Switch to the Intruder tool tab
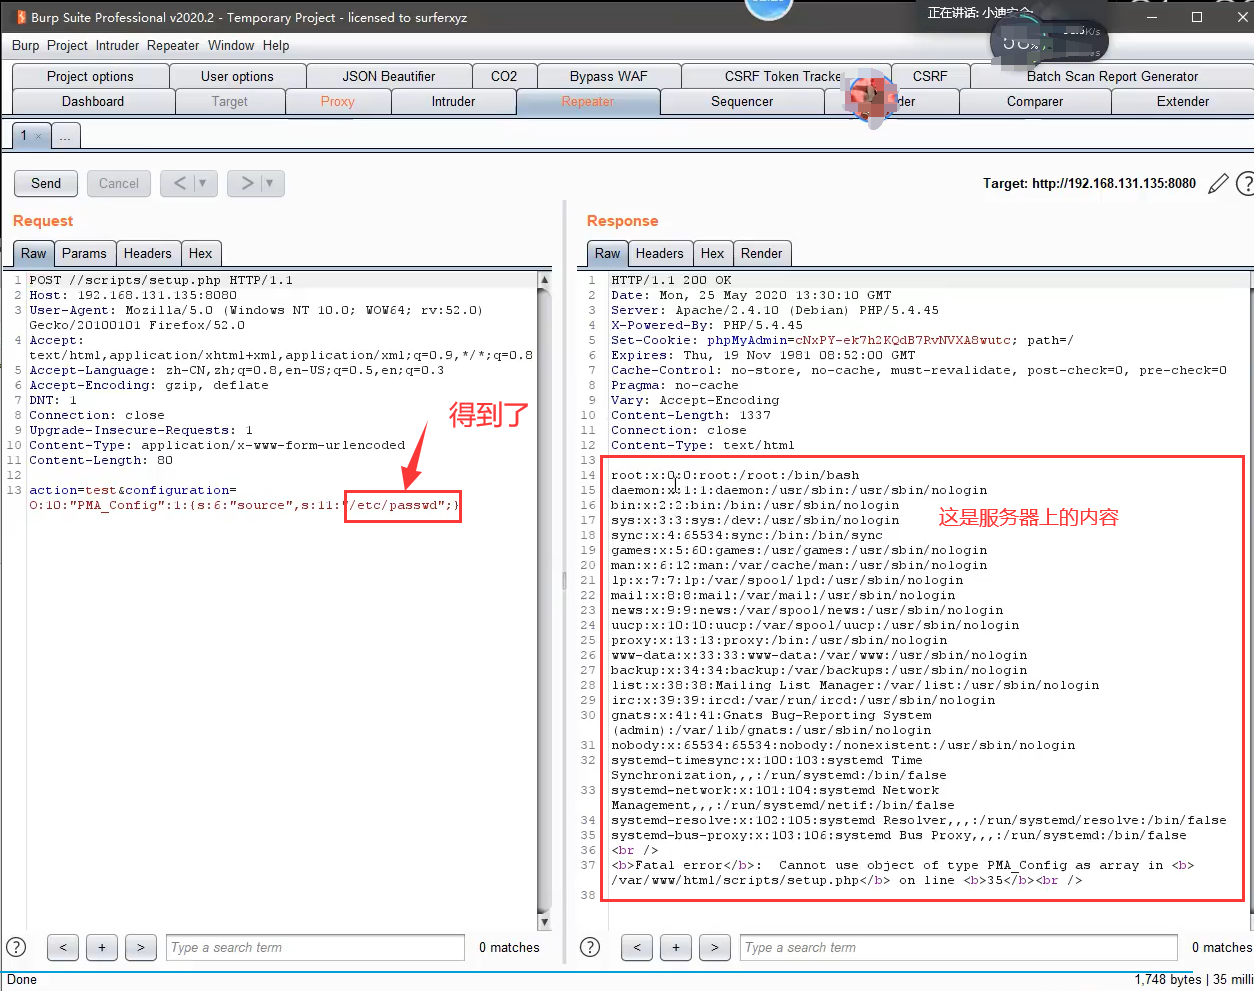The width and height of the screenshot is (1254, 991). [454, 101]
